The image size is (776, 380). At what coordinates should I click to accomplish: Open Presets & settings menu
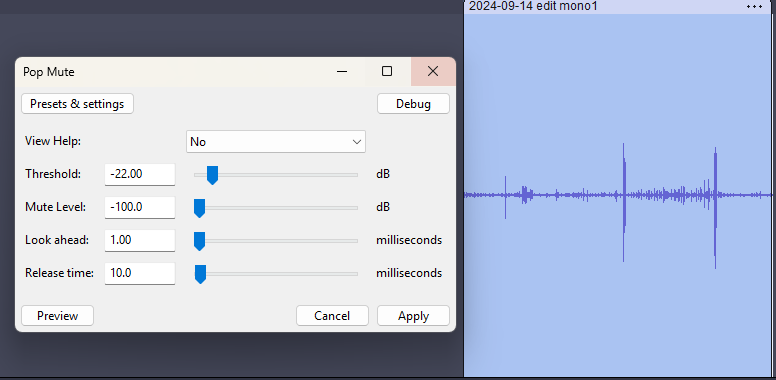(x=77, y=104)
